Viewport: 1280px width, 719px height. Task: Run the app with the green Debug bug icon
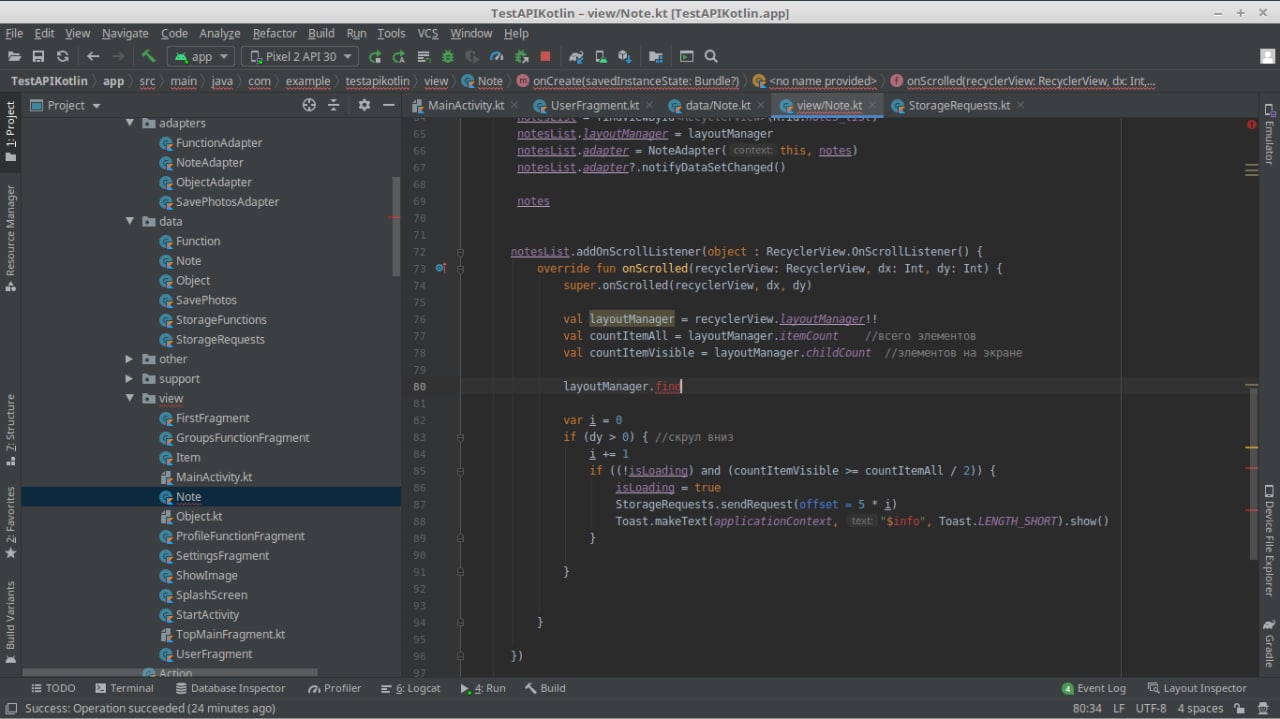point(447,57)
